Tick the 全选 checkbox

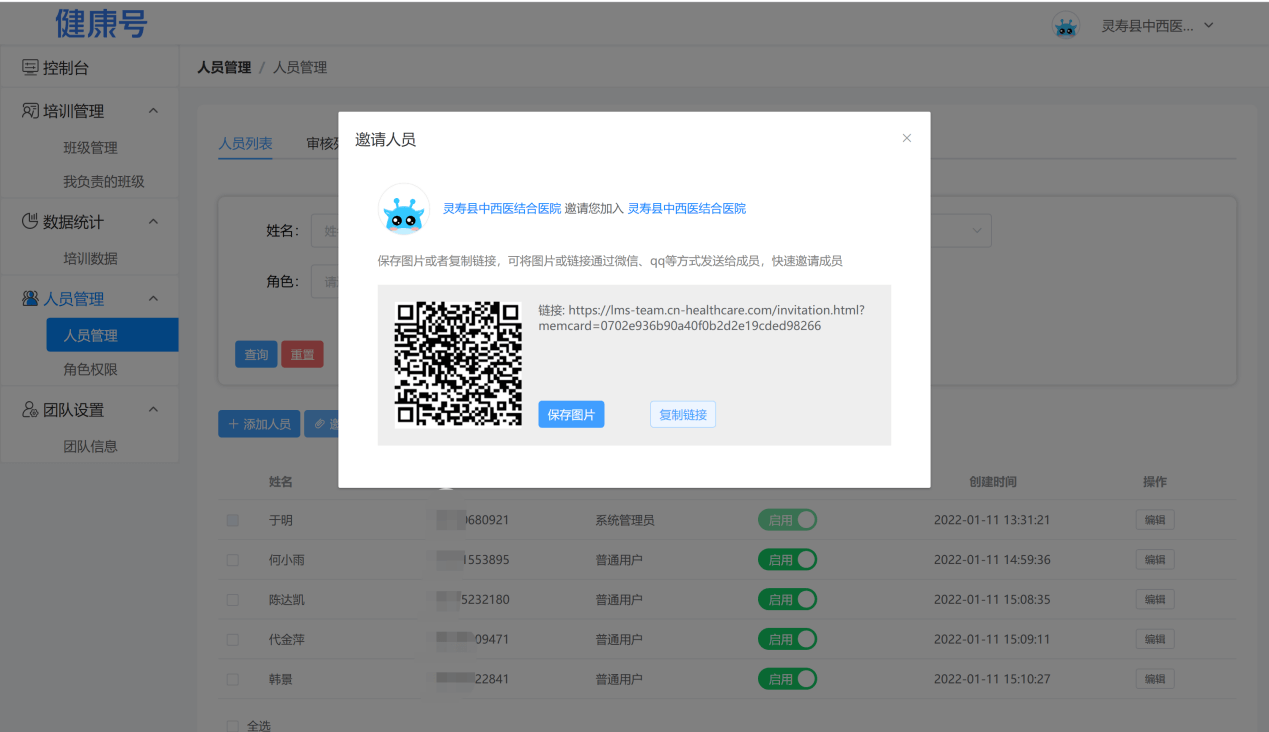point(233,726)
